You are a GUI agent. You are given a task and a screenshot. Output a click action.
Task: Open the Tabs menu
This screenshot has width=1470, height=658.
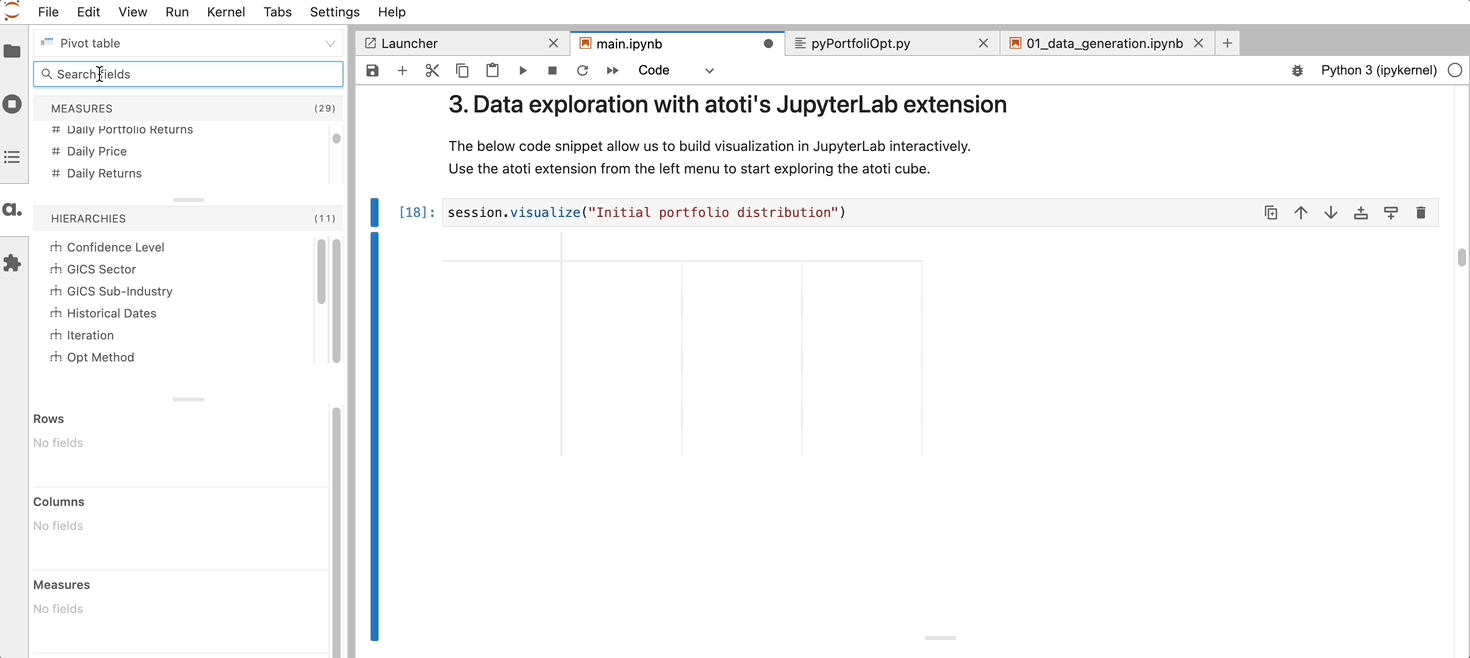[x=277, y=12]
